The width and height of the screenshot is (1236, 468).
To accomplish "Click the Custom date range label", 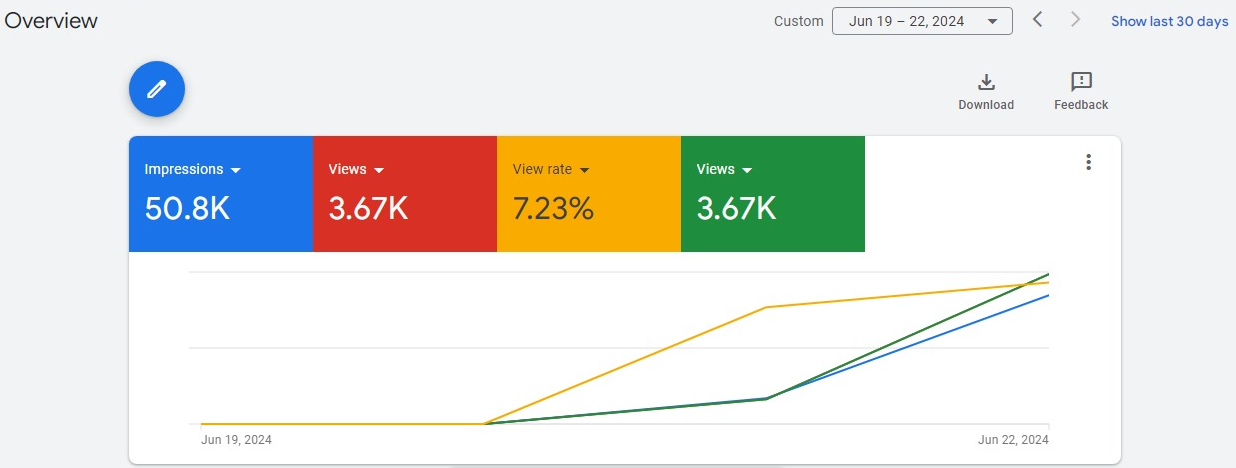I will (x=798, y=21).
